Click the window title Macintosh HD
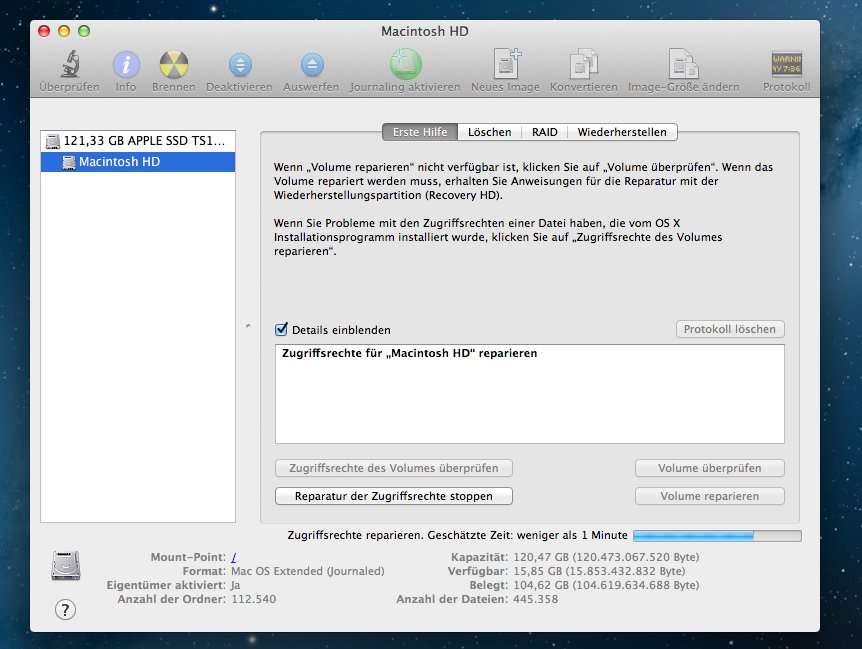 425,31
